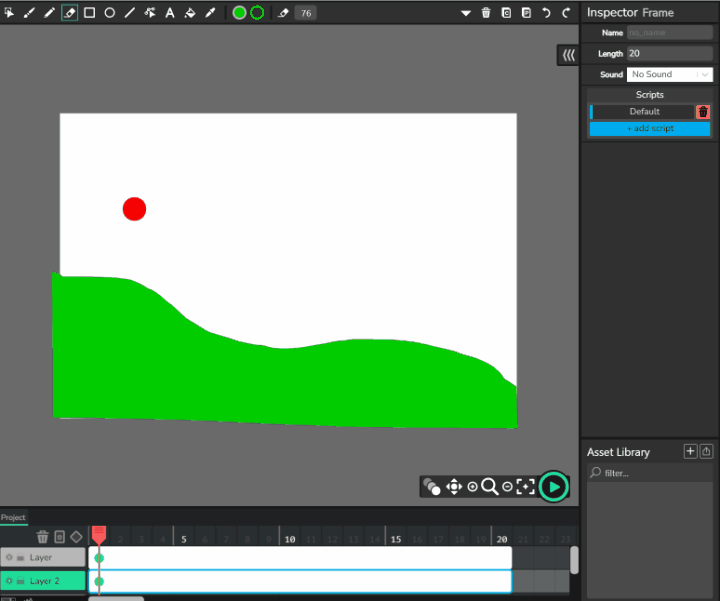Select the Pencil tool

pyautogui.click(x=49, y=13)
